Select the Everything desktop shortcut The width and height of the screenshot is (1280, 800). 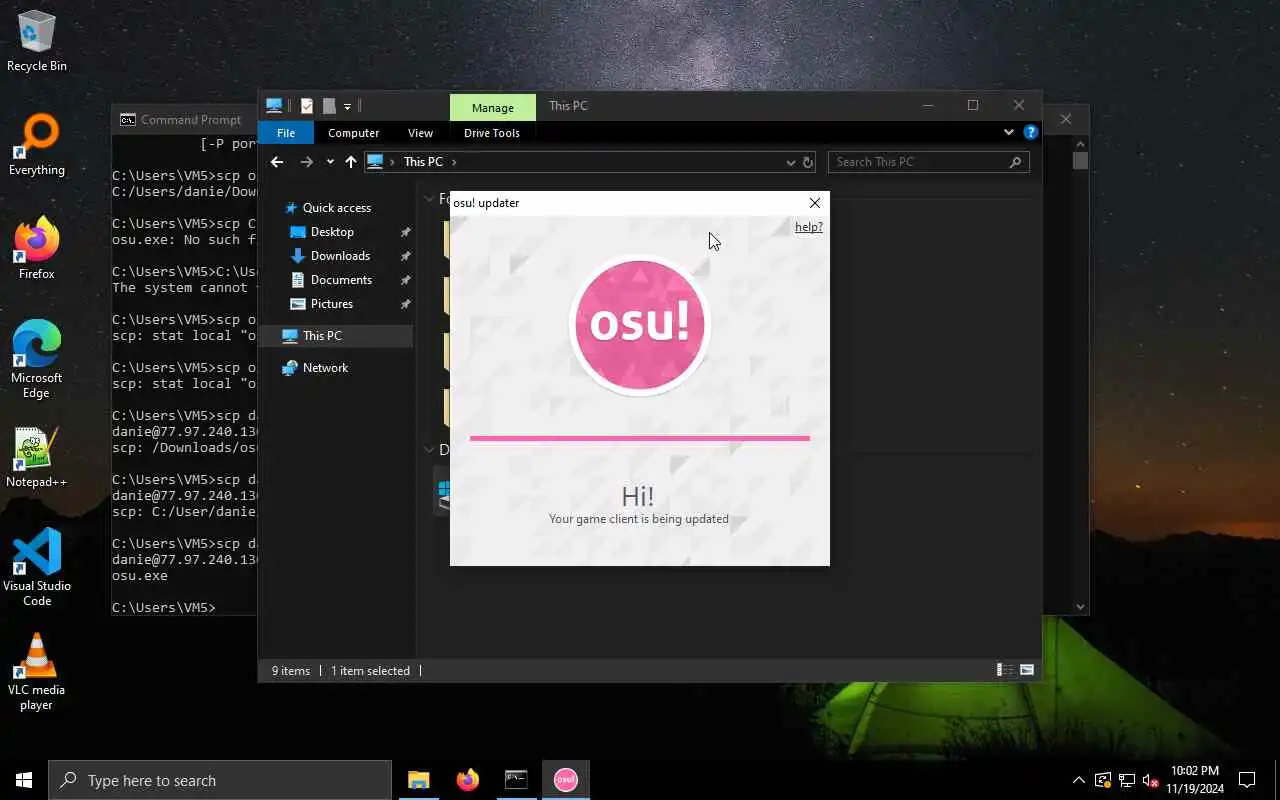pyautogui.click(x=37, y=146)
